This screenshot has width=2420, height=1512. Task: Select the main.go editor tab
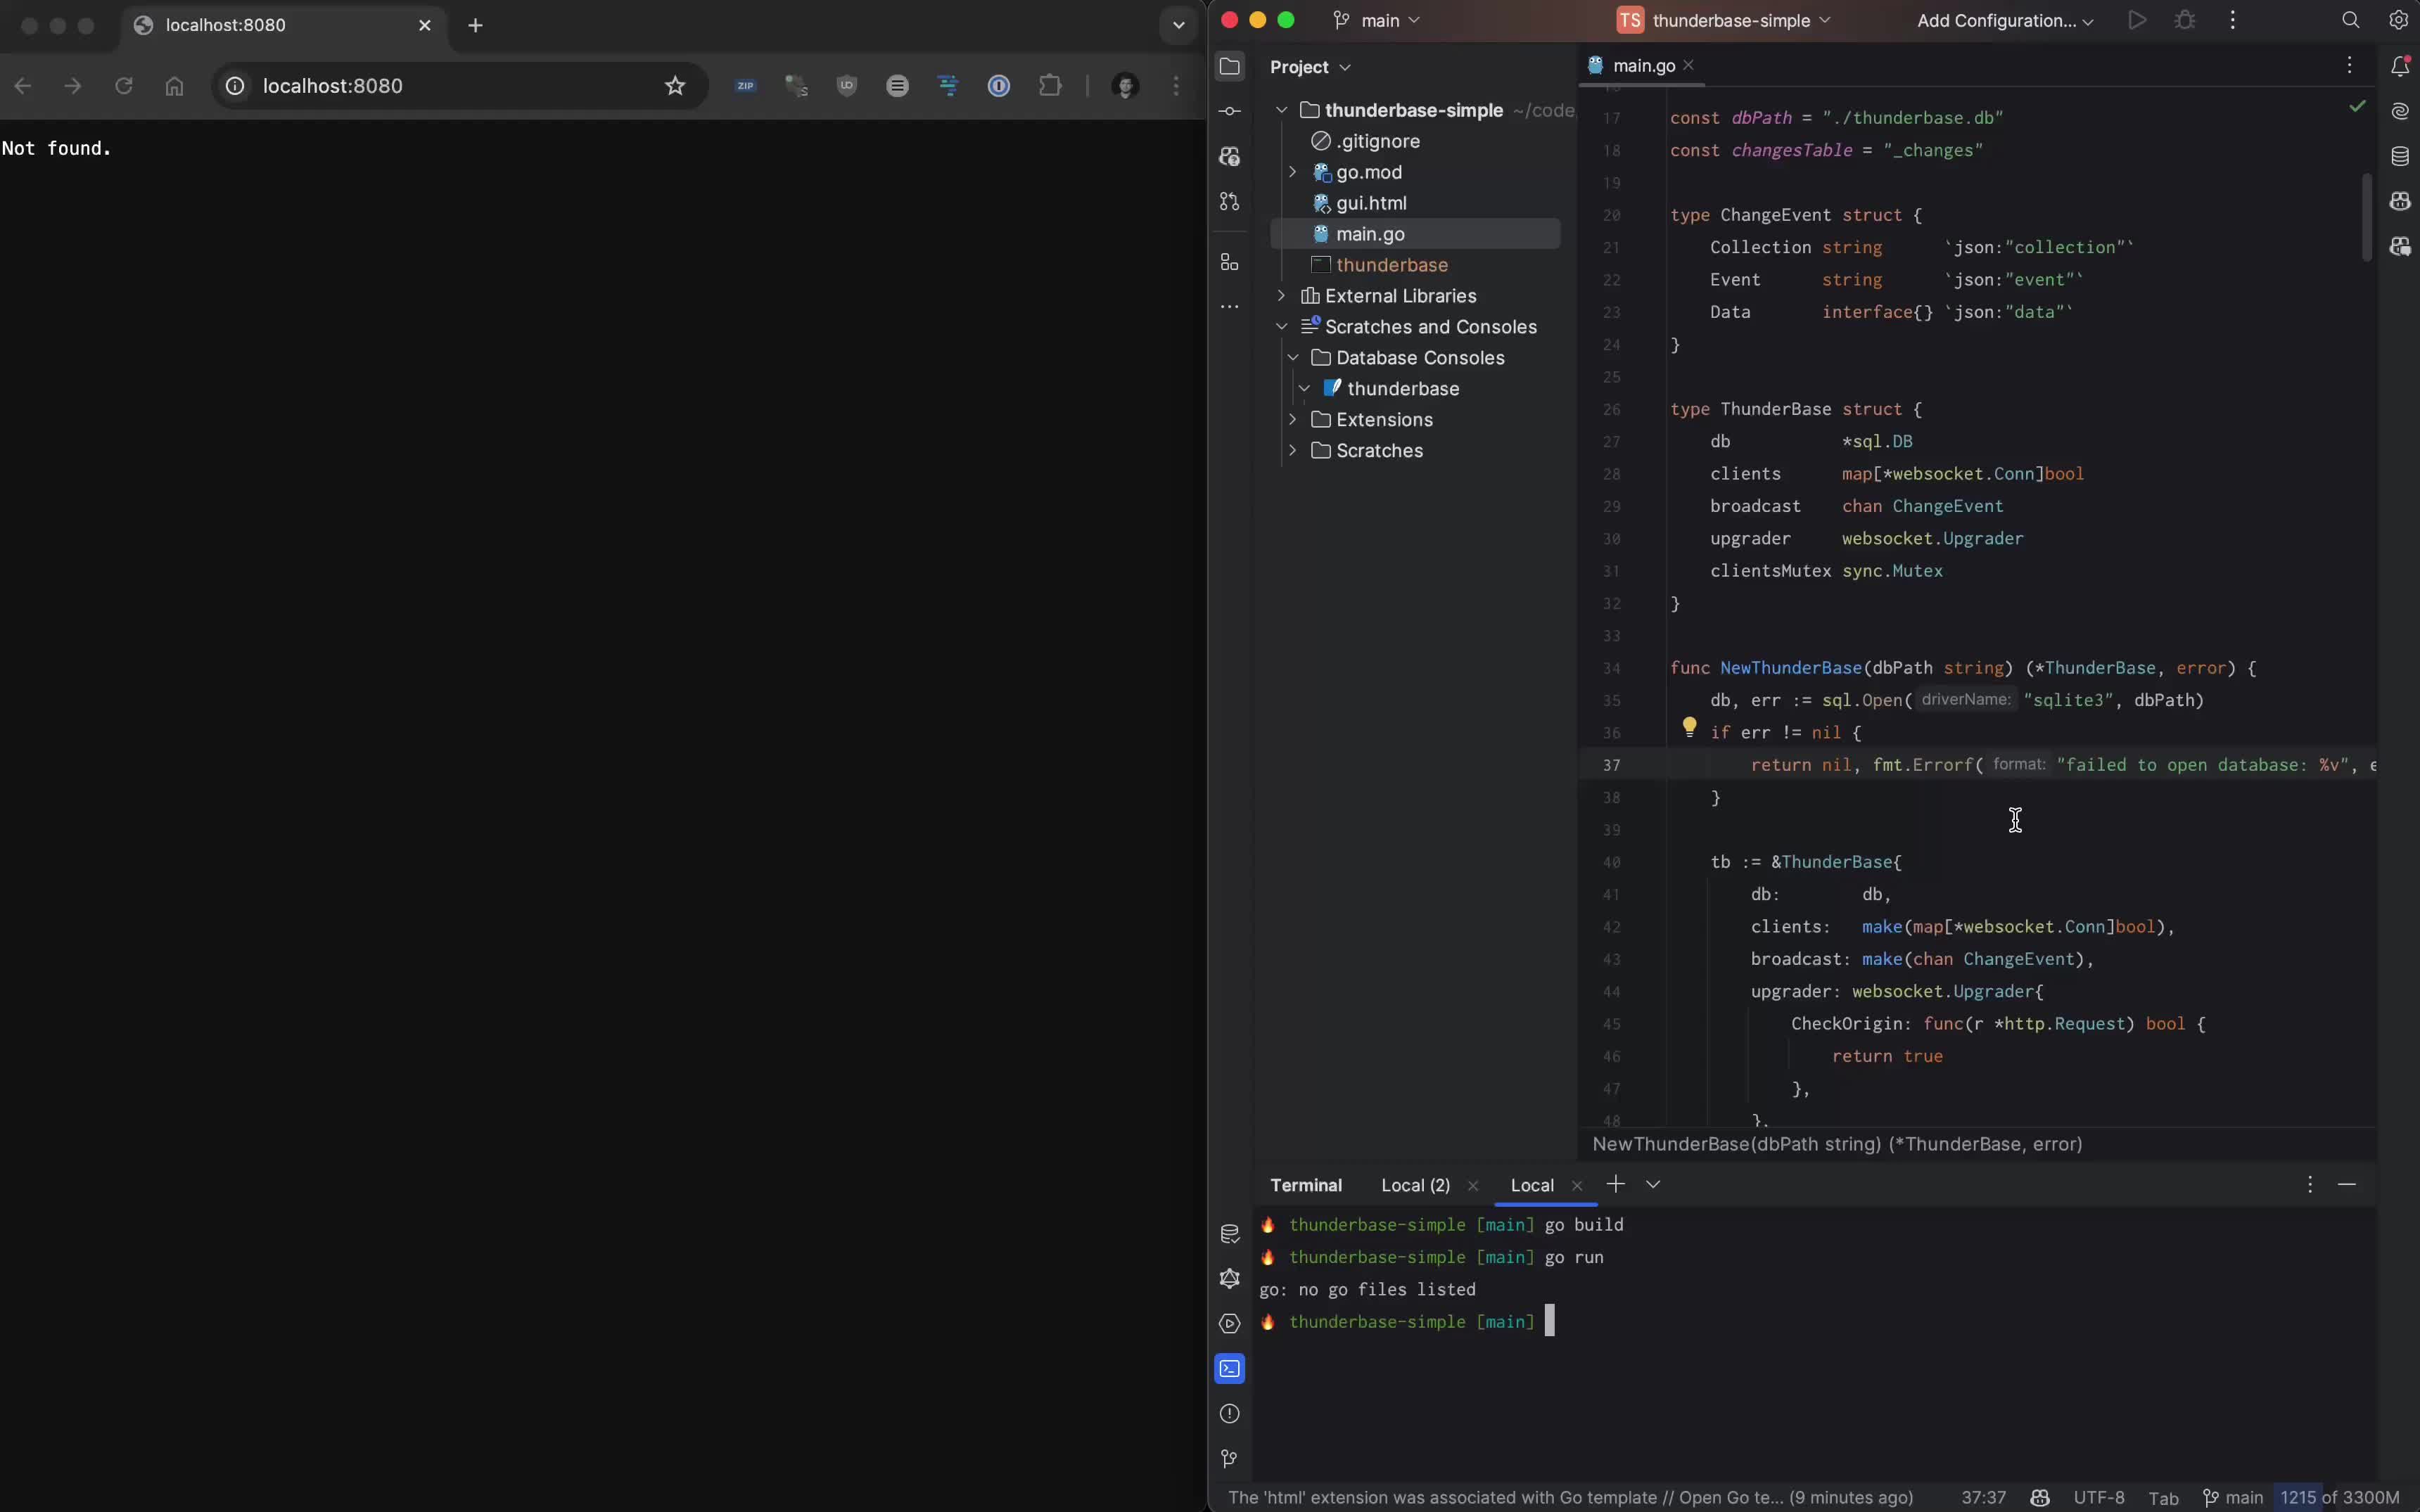(1643, 66)
